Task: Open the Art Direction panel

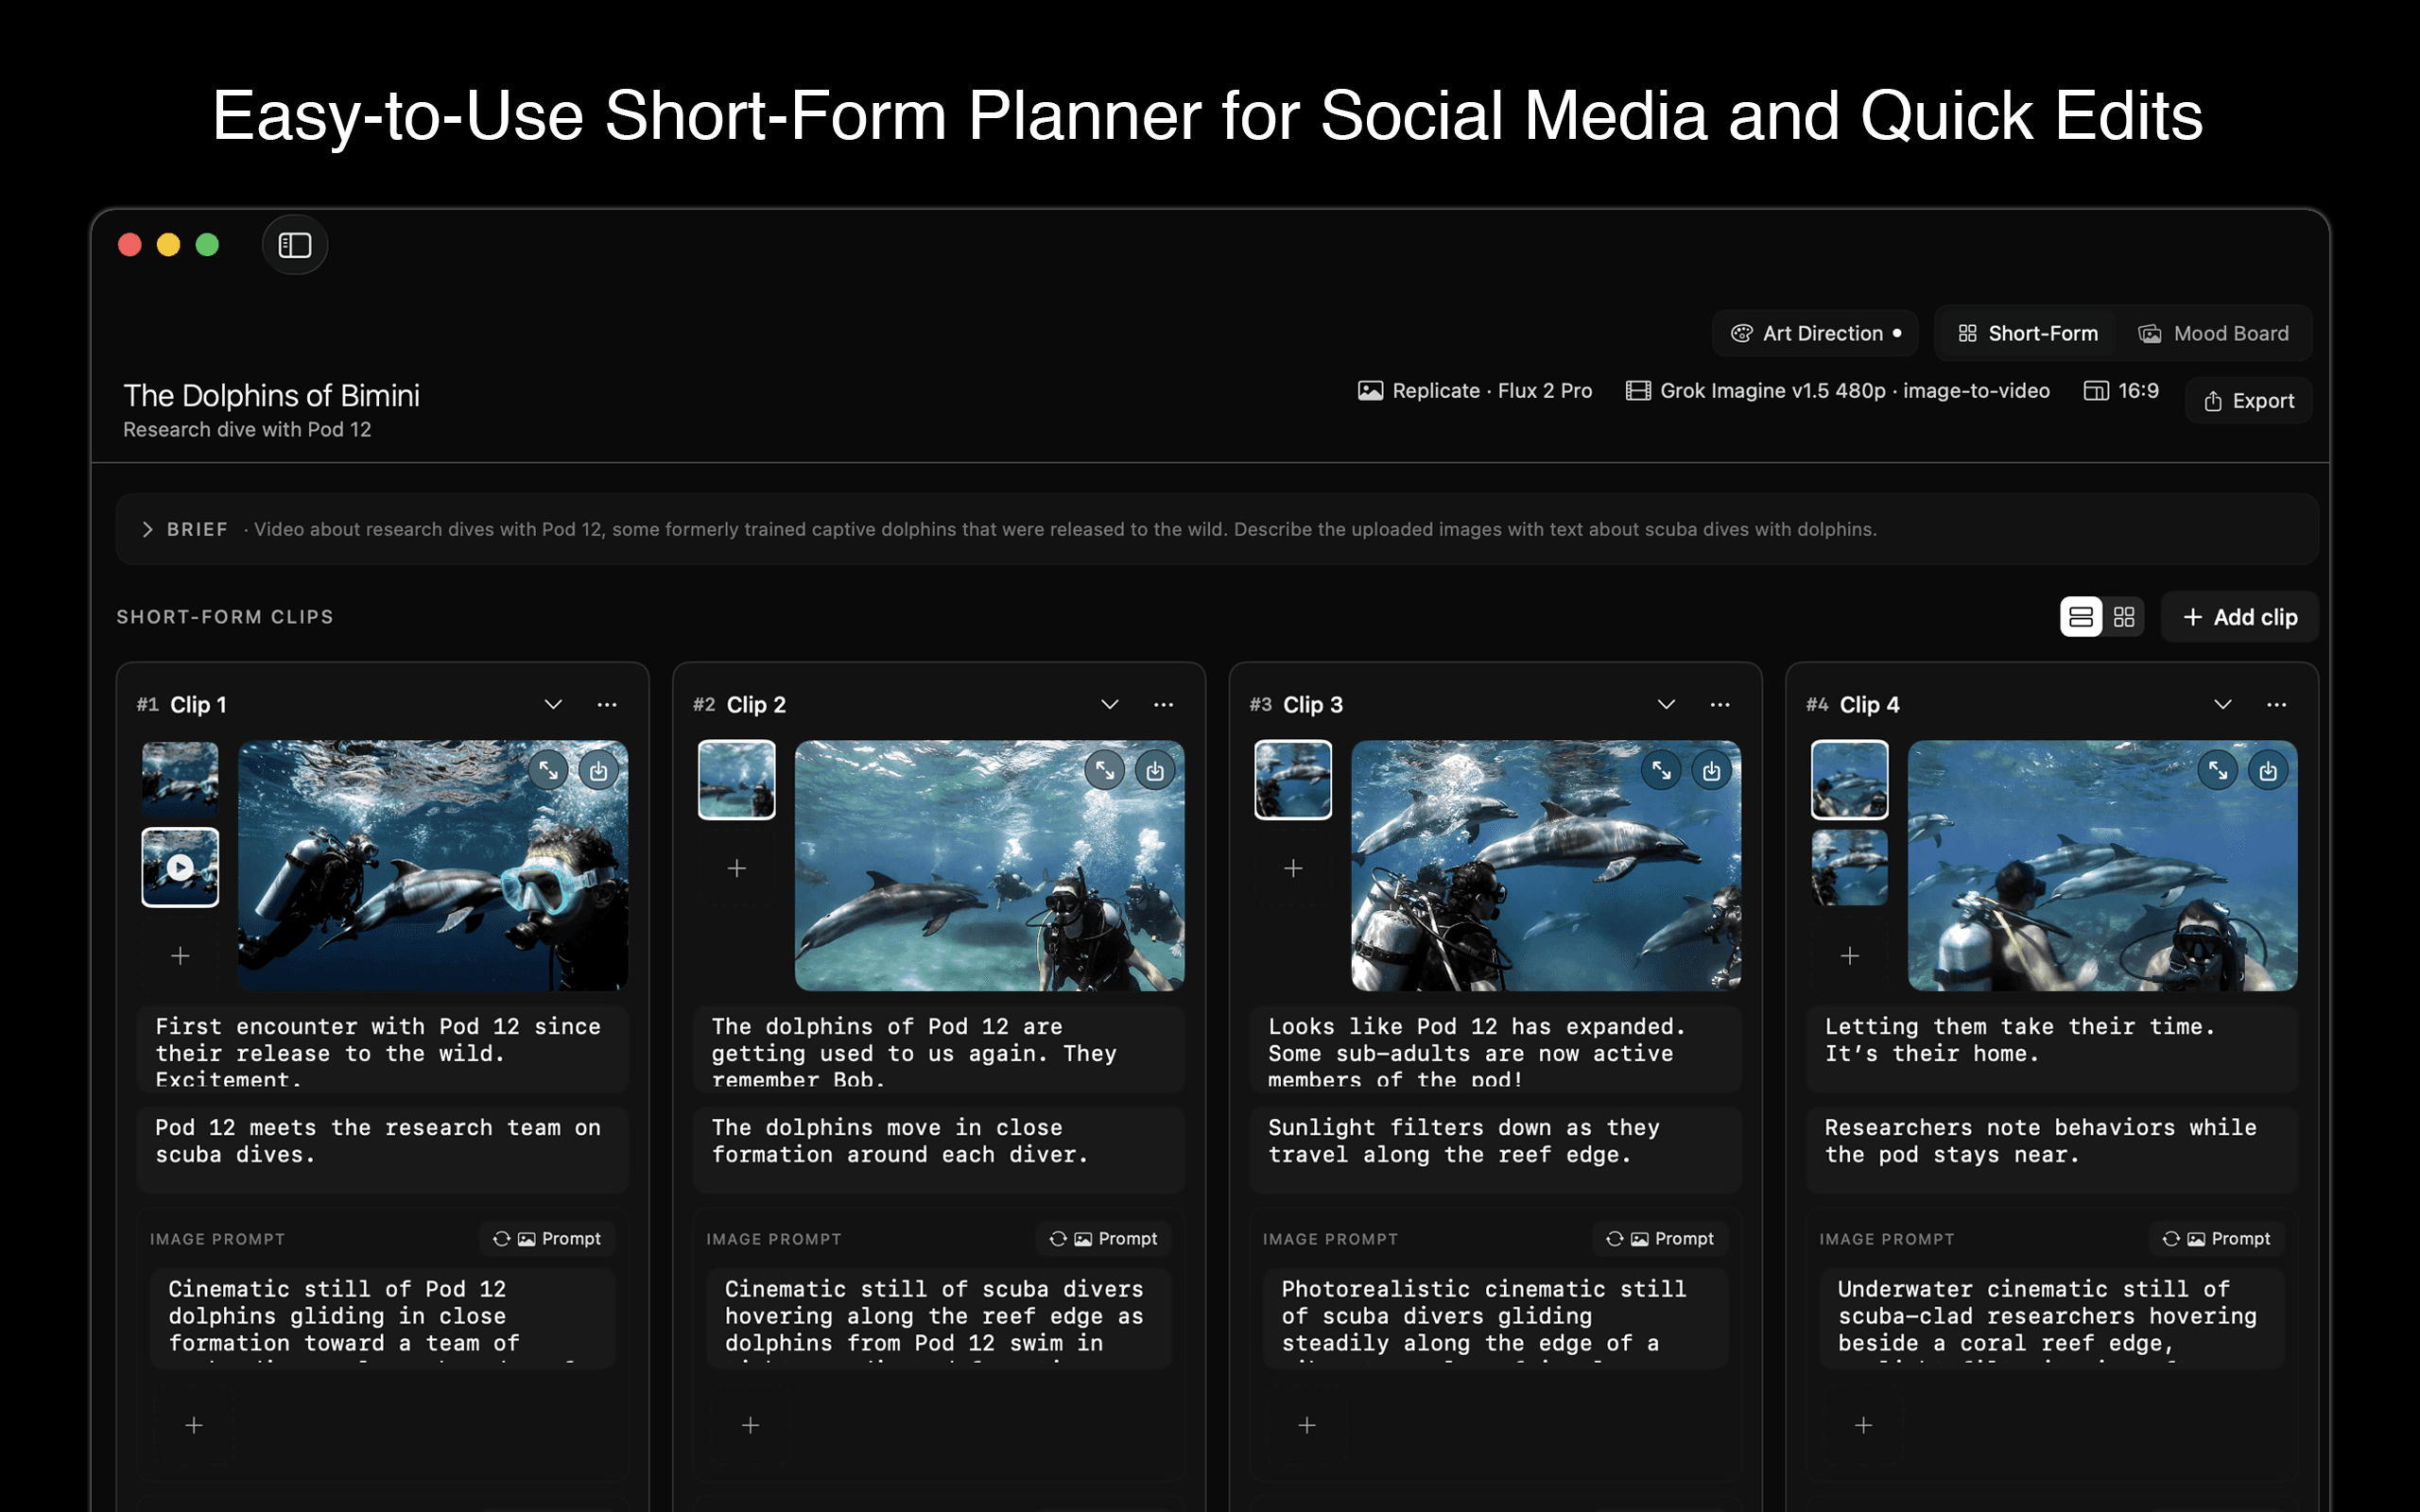Action: pos(1815,334)
